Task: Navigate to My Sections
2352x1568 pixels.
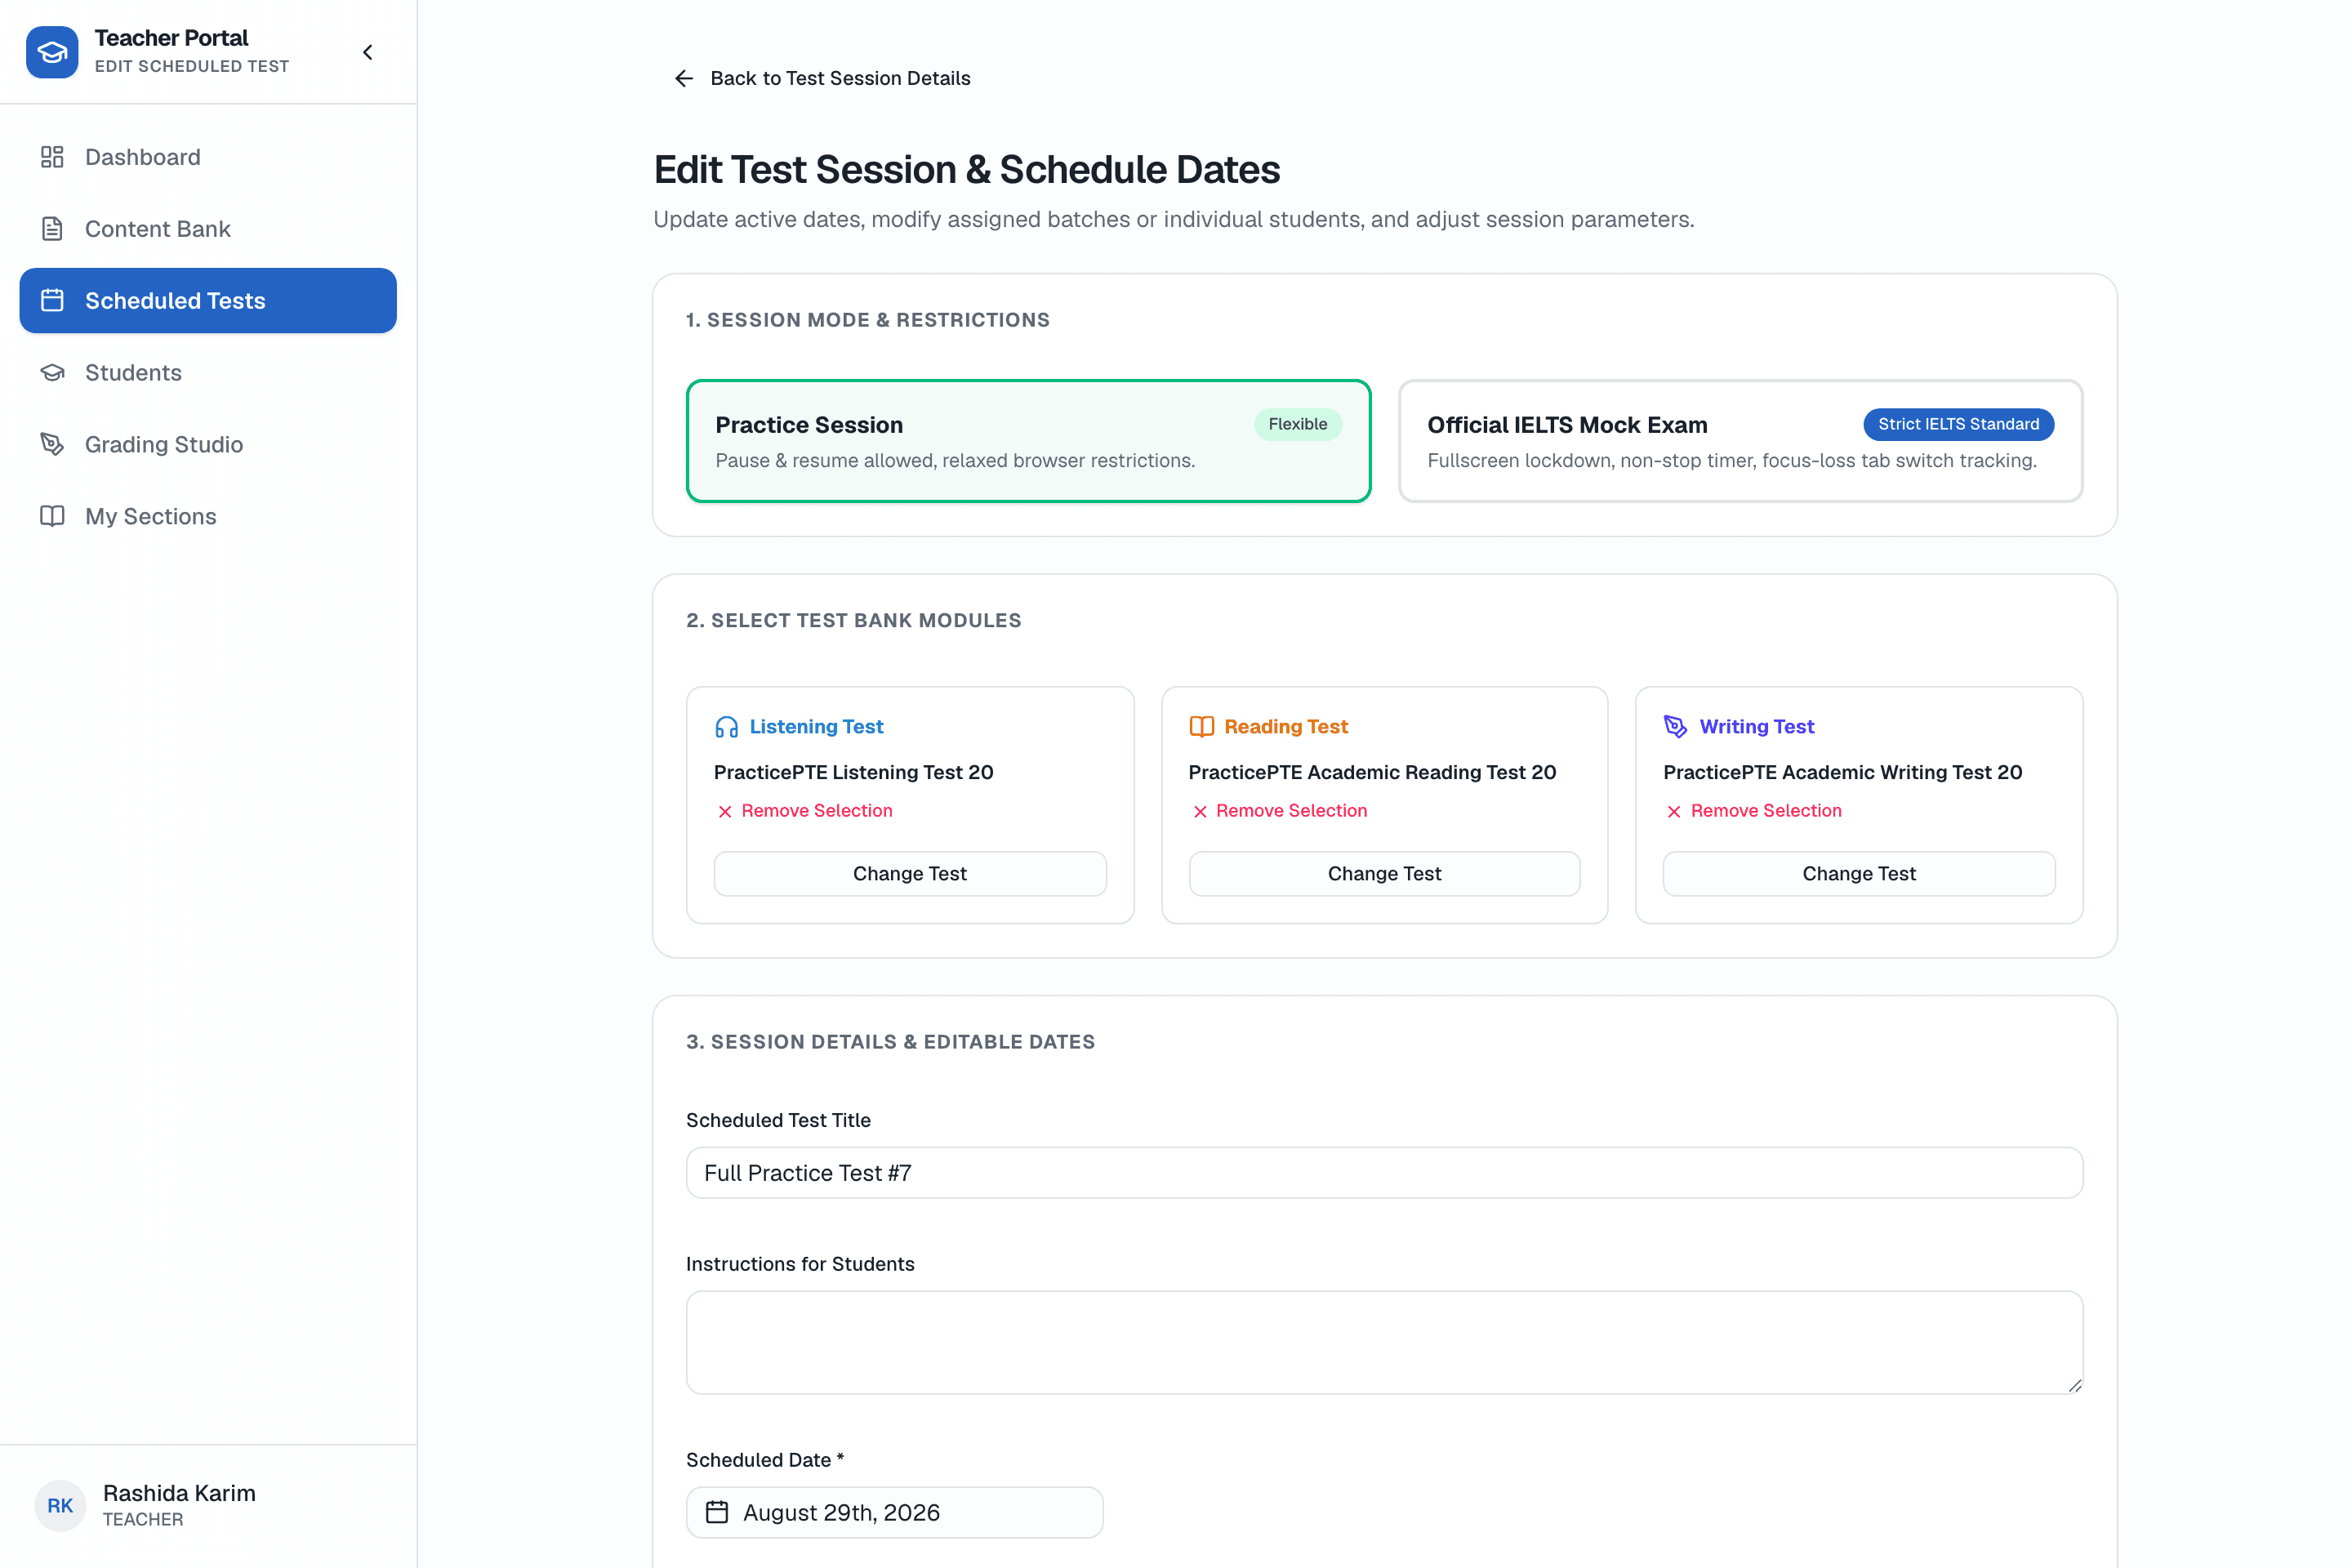Action: click(208, 516)
